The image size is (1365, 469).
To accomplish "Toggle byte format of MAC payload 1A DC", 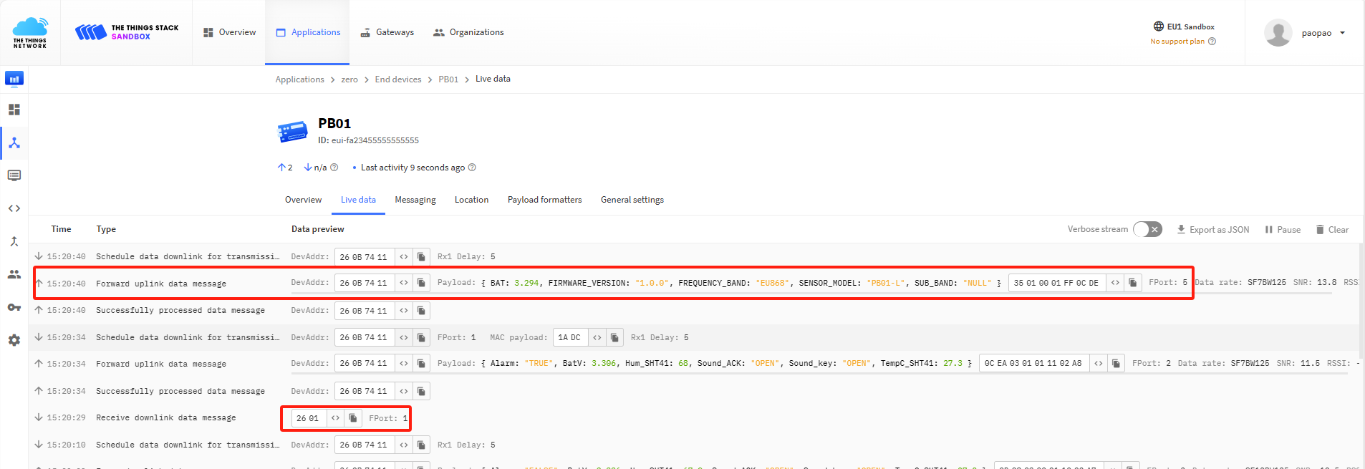I will [598, 337].
